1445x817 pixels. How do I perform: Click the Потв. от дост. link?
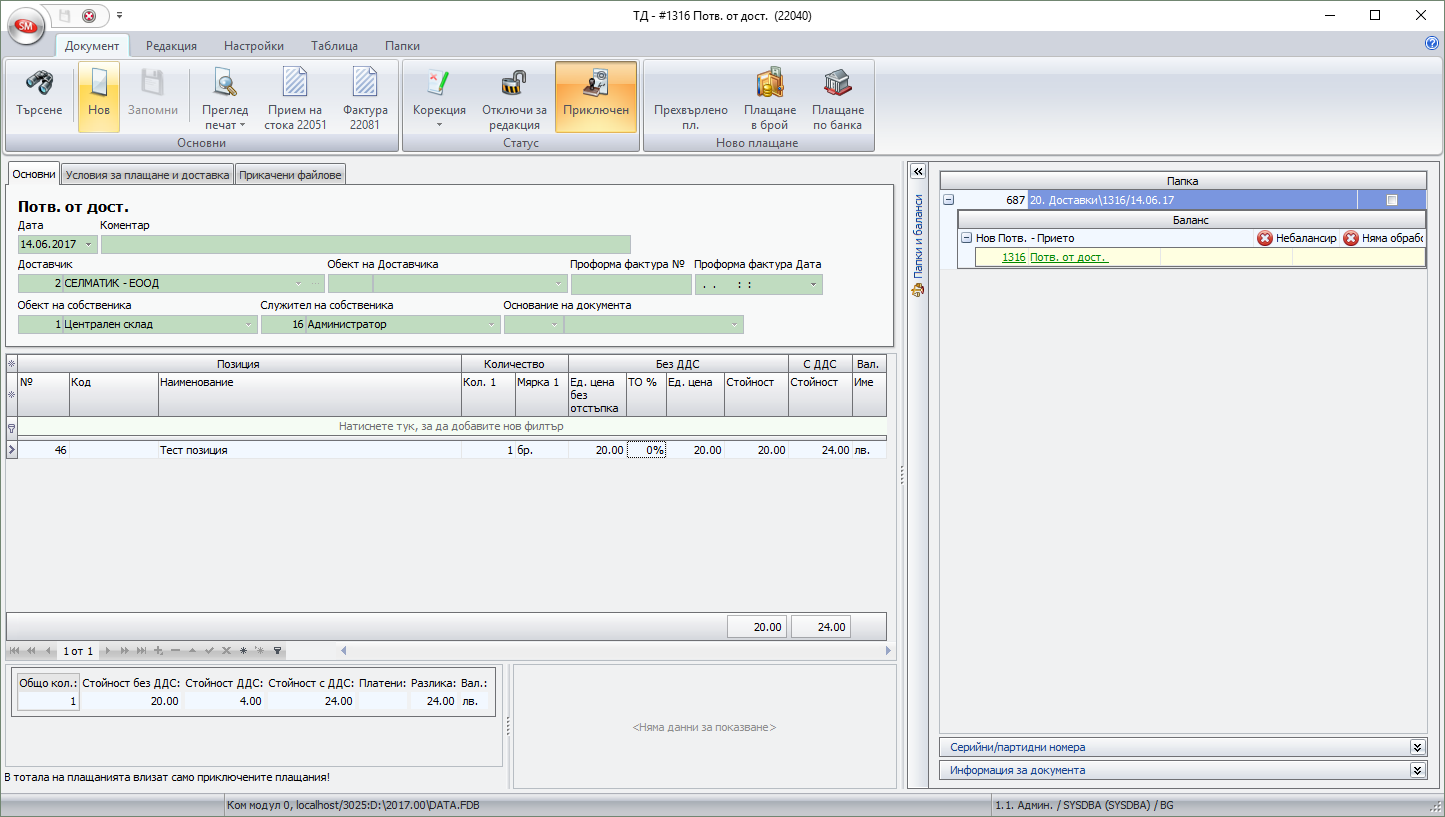[x=1069, y=257]
